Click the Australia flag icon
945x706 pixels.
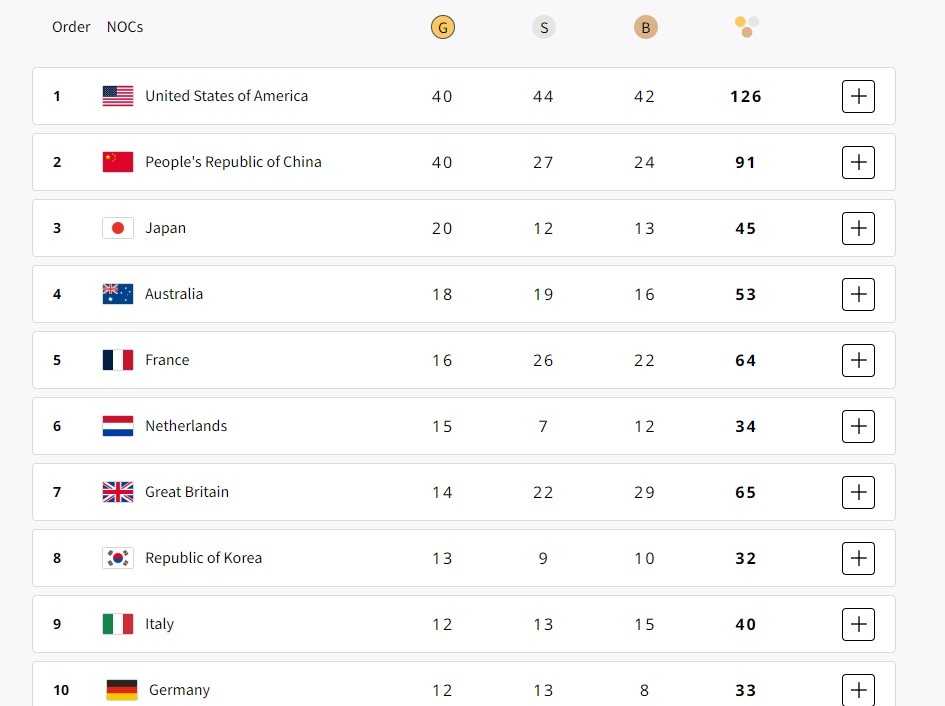point(117,293)
